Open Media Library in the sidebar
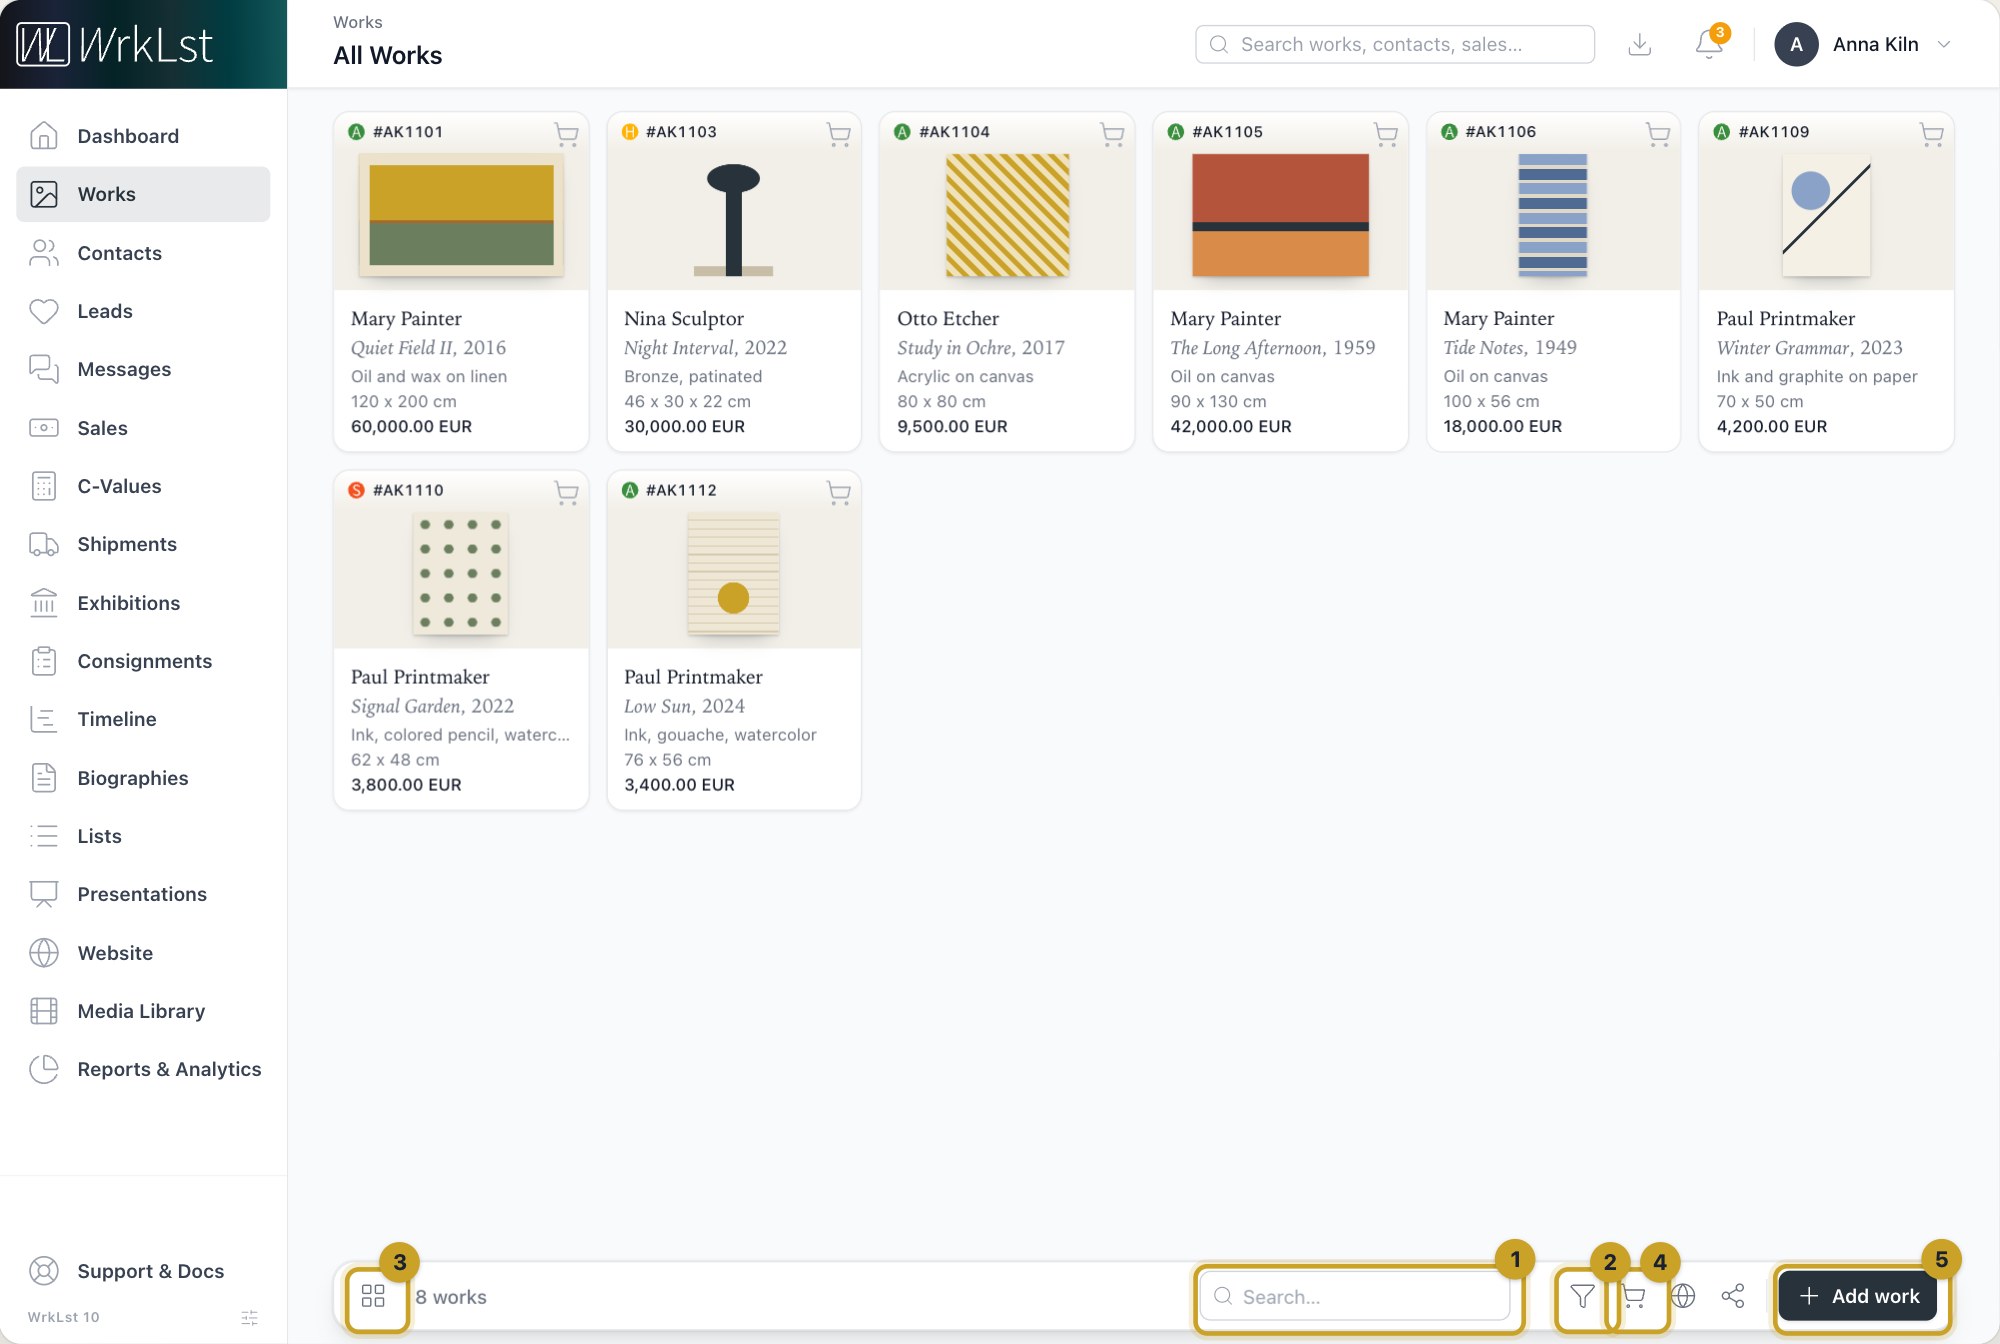The height and width of the screenshot is (1344, 2000). click(x=143, y=1011)
